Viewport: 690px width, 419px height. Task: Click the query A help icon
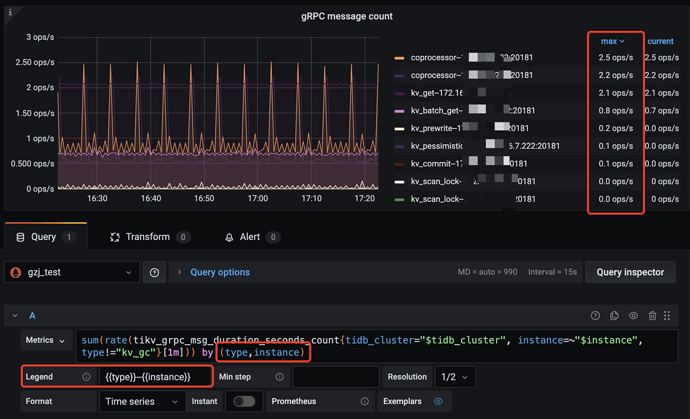[595, 316]
